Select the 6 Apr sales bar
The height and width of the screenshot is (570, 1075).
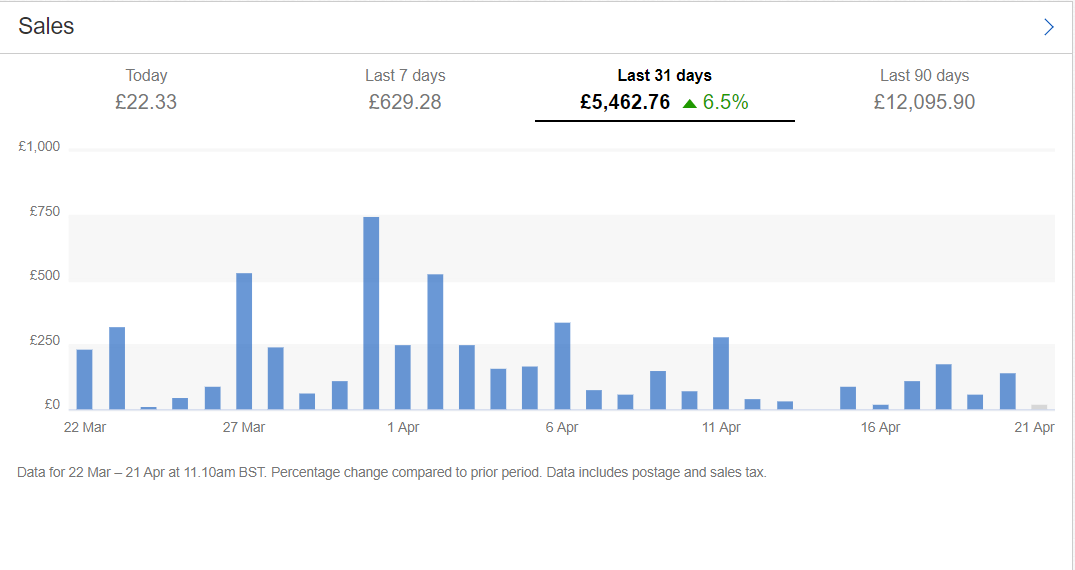coord(562,366)
